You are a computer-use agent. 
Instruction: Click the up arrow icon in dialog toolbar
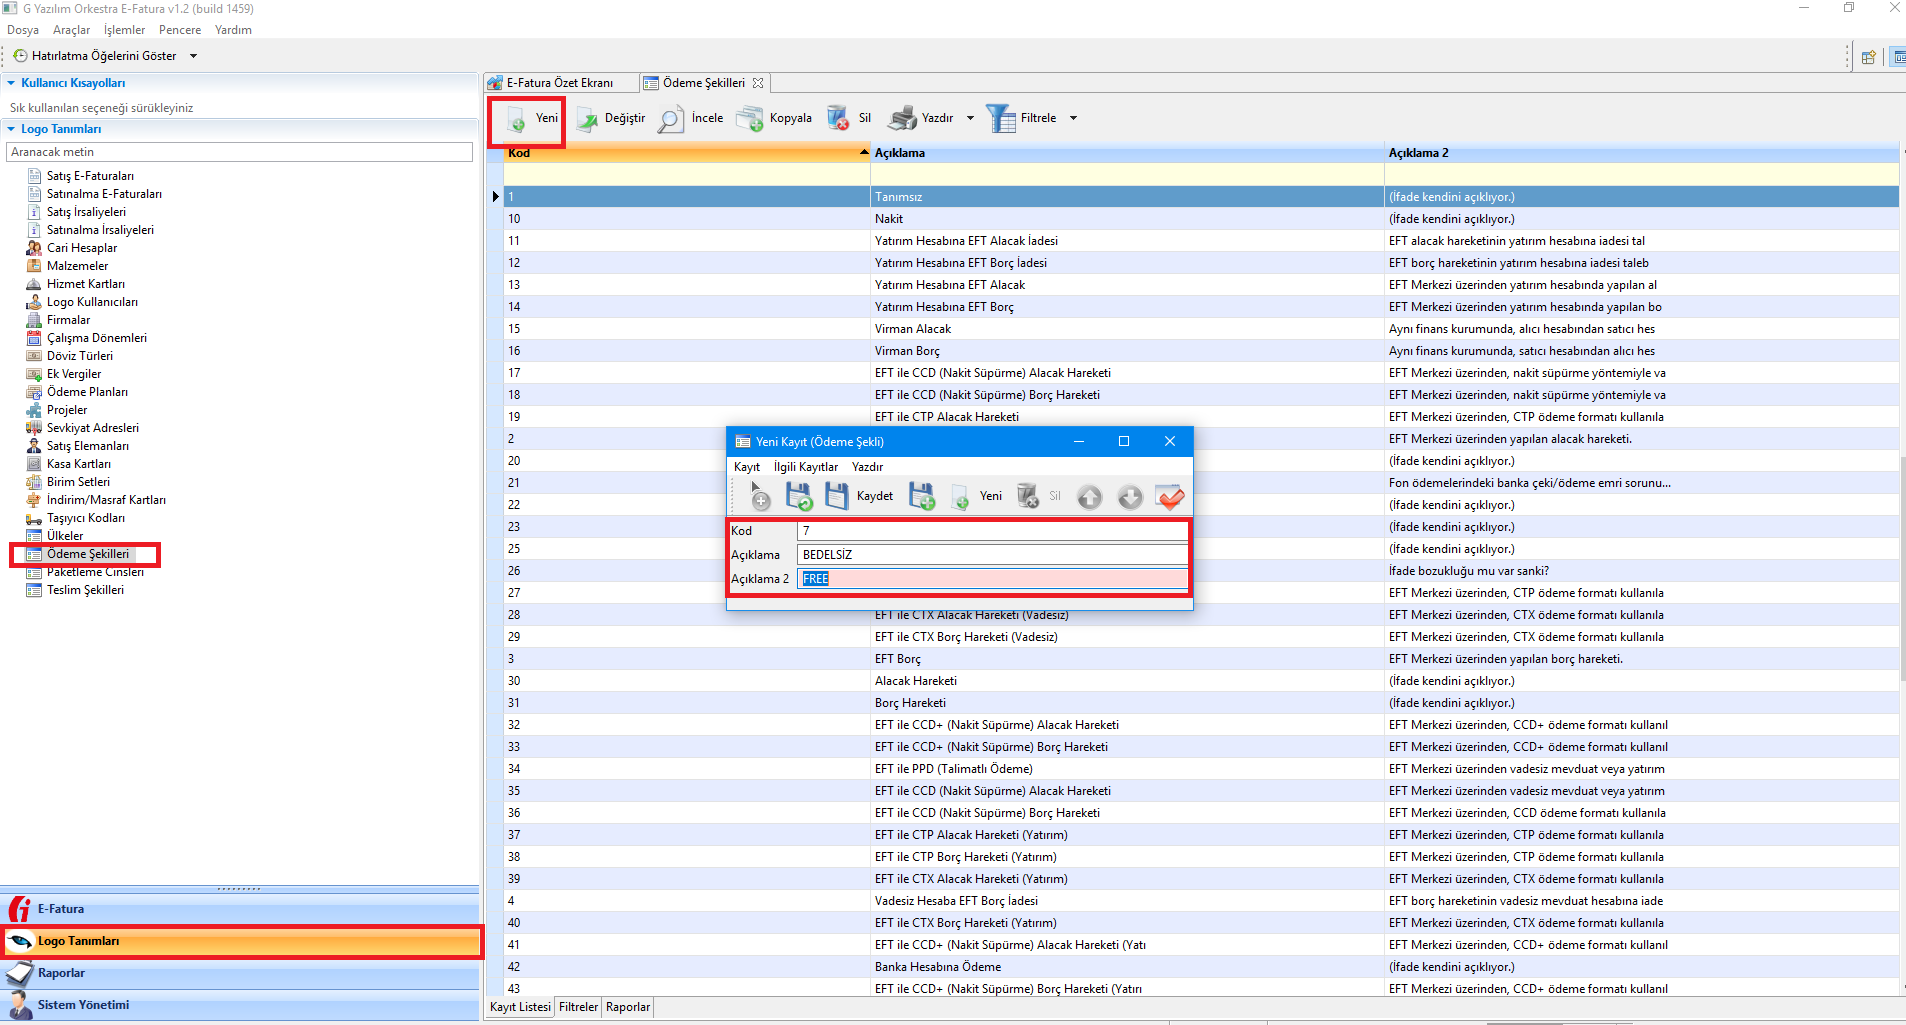coord(1089,496)
